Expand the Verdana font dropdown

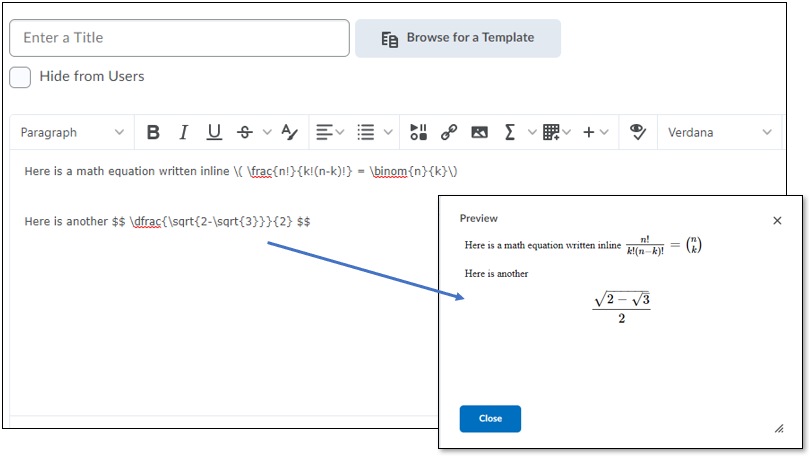[x=719, y=132]
